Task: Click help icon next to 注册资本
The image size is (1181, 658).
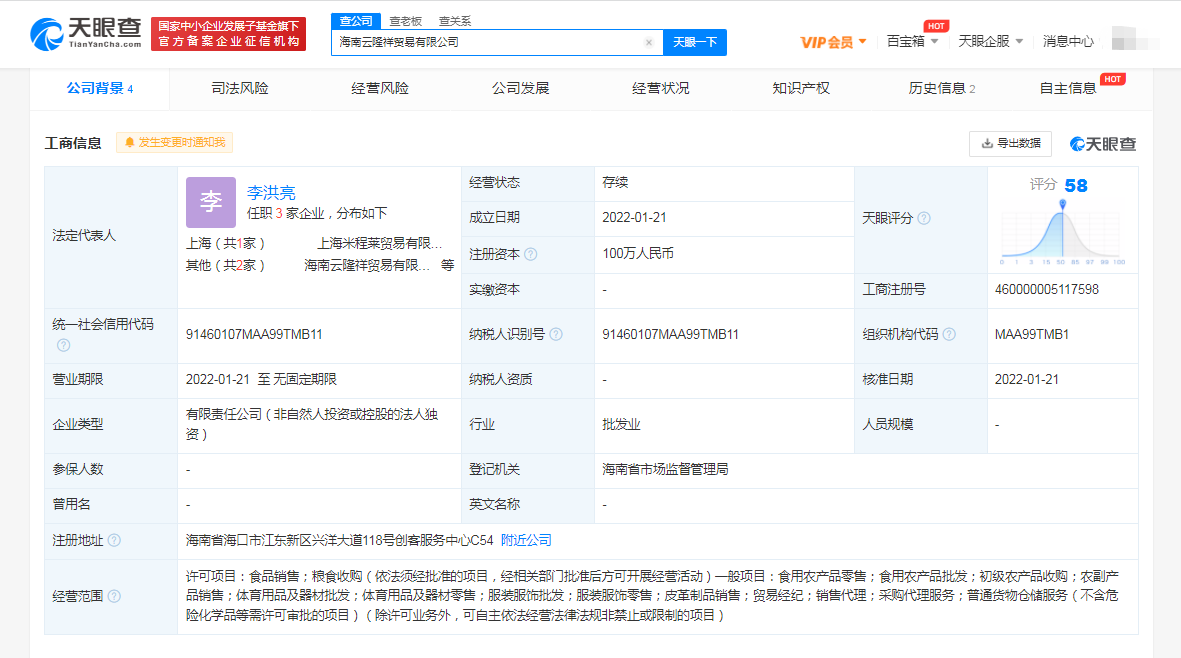Action: 531,255
